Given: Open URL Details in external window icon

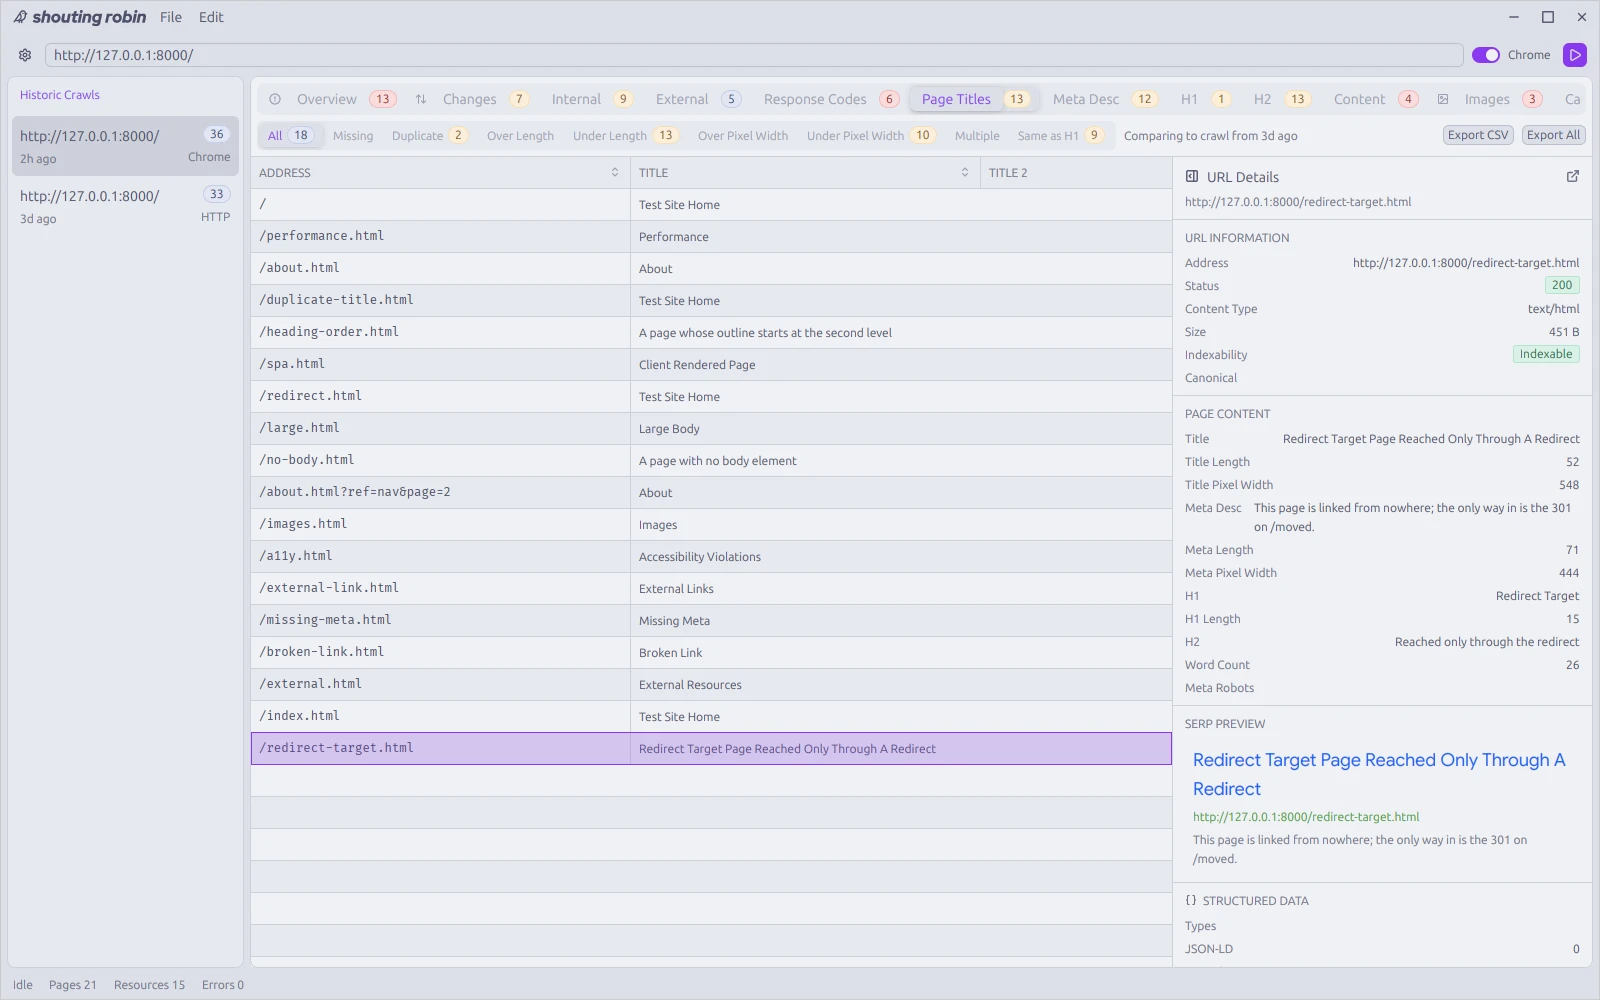Looking at the screenshot, I should [x=1573, y=176].
